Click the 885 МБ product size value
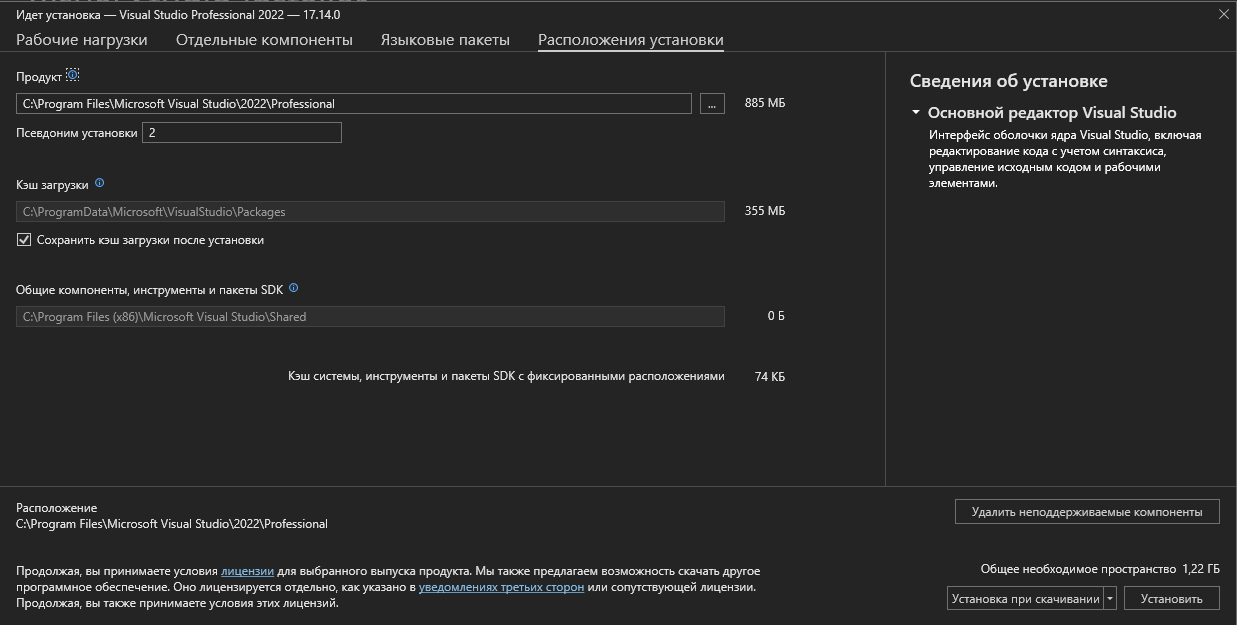The height and width of the screenshot is (625, 1237). (765, 103)
